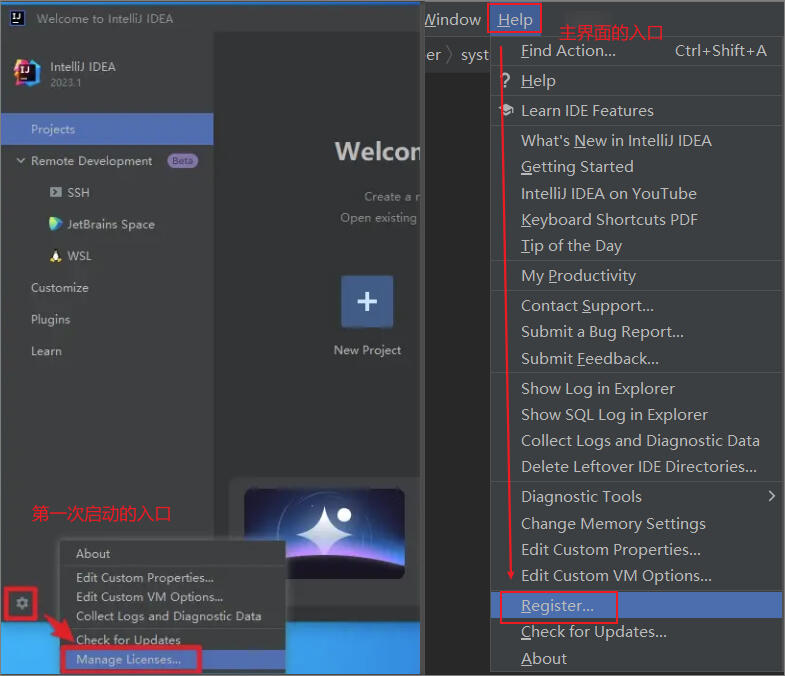This screenshot has height=676, width=785.
Task: Select the Projects tab in sidebar
Action: 107,129
